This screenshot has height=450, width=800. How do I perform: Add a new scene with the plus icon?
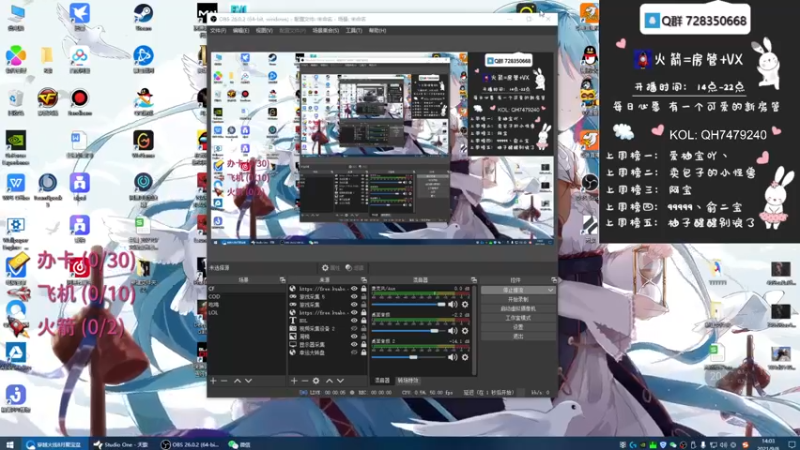pos(213,381)
